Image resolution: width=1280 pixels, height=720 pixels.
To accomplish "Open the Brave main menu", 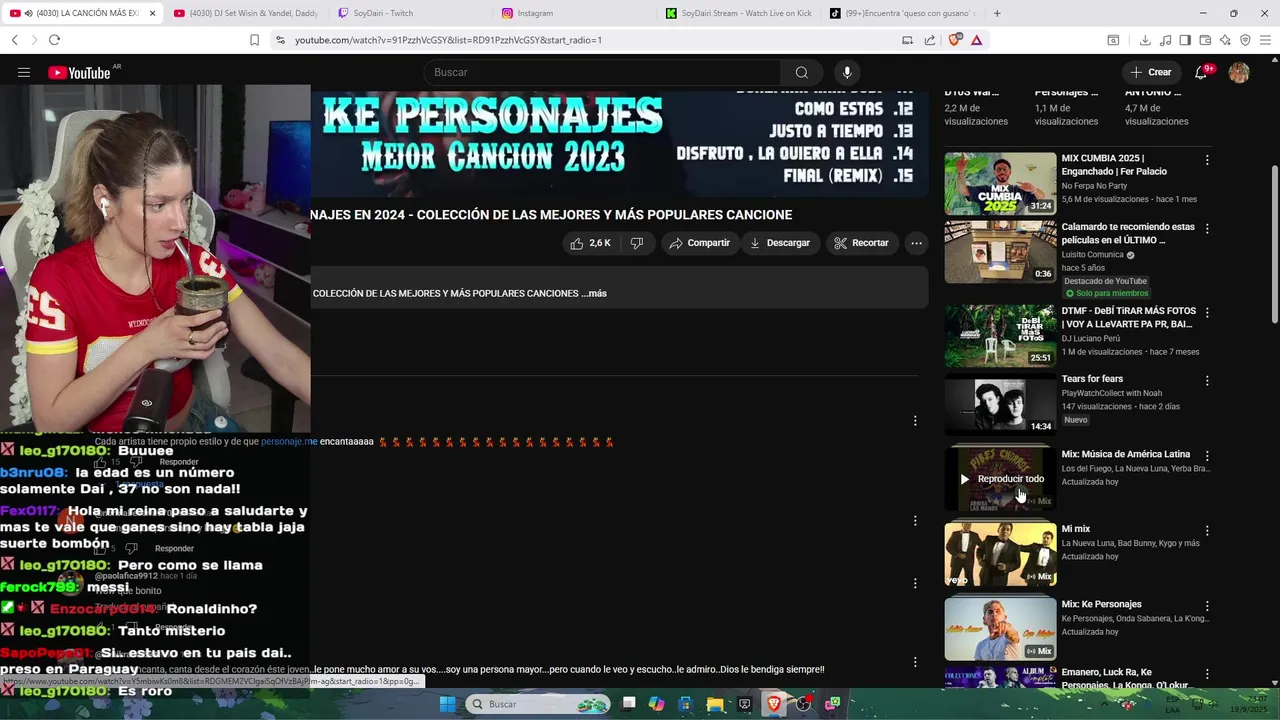I will click(x=1266, y=40).
